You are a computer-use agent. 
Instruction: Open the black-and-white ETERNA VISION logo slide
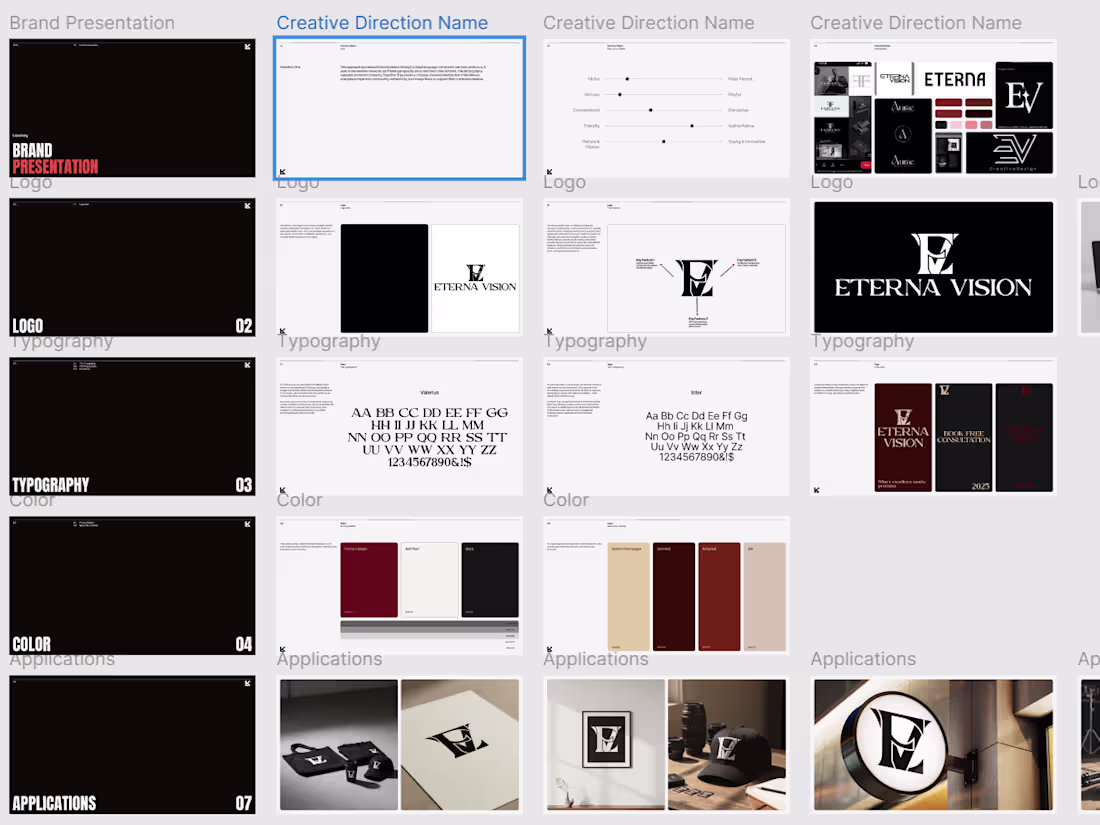click(399, 267)
